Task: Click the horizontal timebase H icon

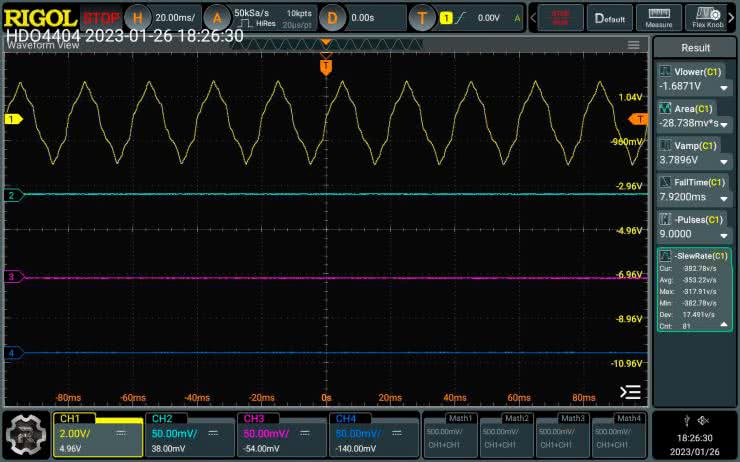Action: [138, 17]
